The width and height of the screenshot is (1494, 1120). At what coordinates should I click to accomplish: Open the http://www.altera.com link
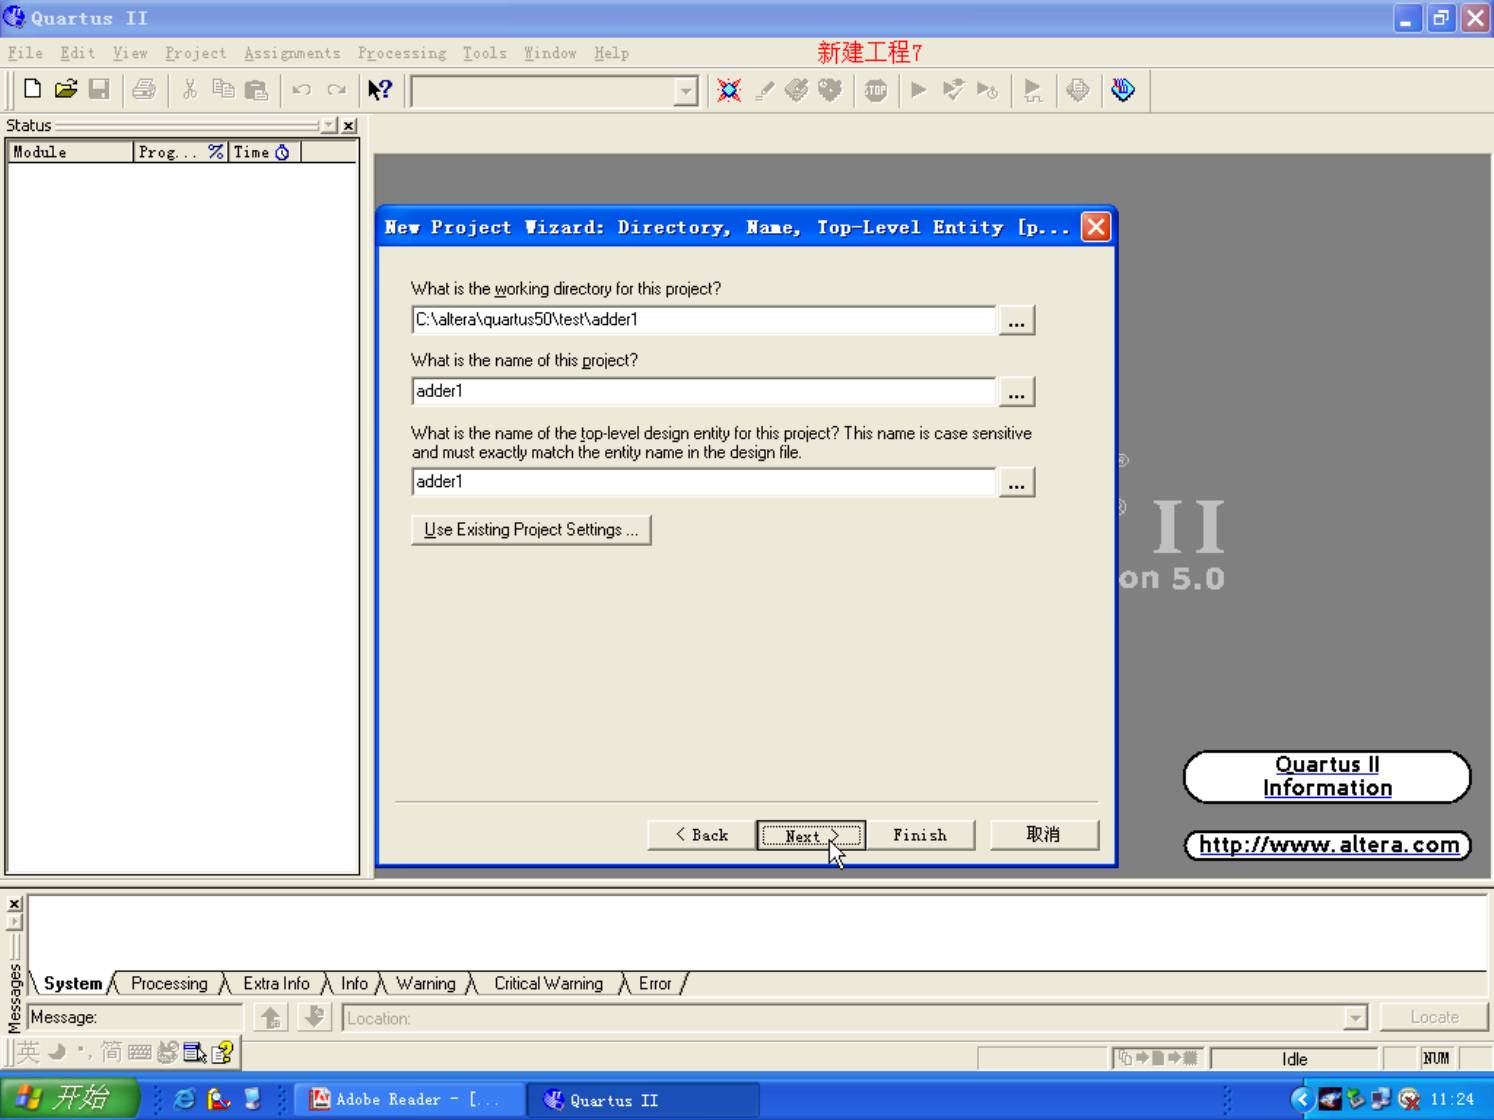[1328, 845]
